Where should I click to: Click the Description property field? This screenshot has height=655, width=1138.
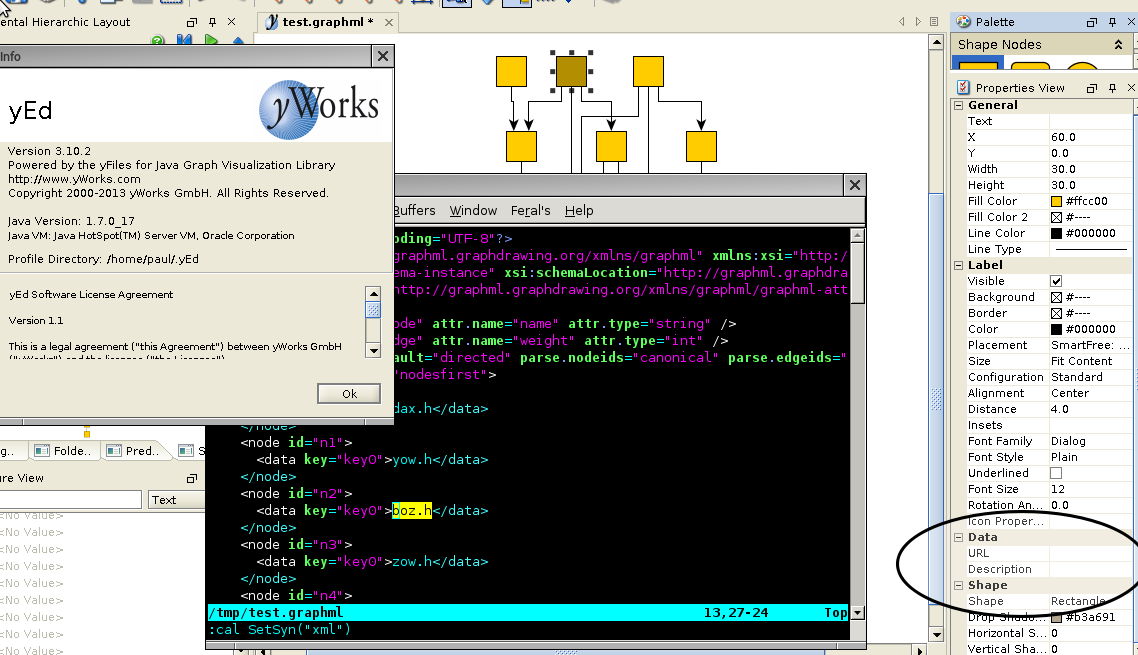(1090, 569)
